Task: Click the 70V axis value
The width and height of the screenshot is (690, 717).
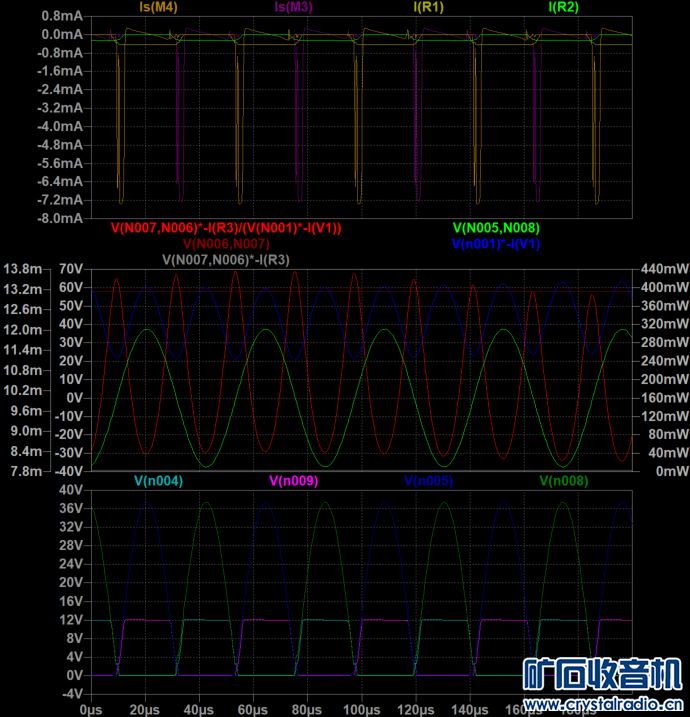Action: (x=71, y=269)
